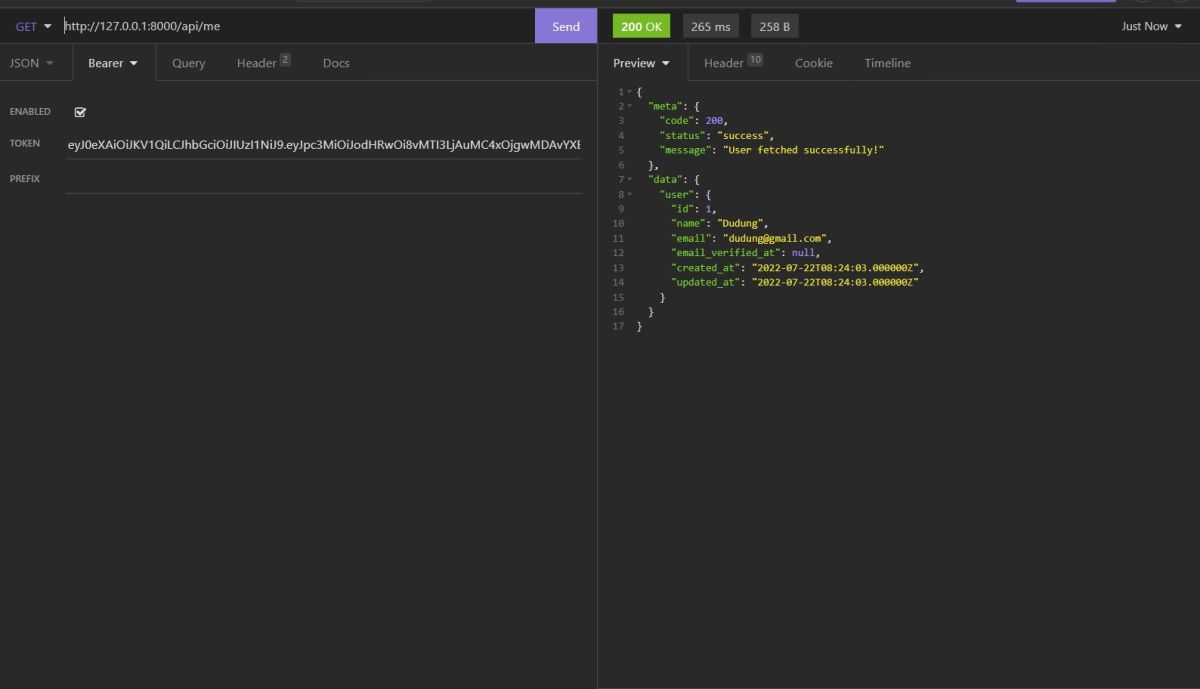Open the Cookie tab

coord(813,63)
